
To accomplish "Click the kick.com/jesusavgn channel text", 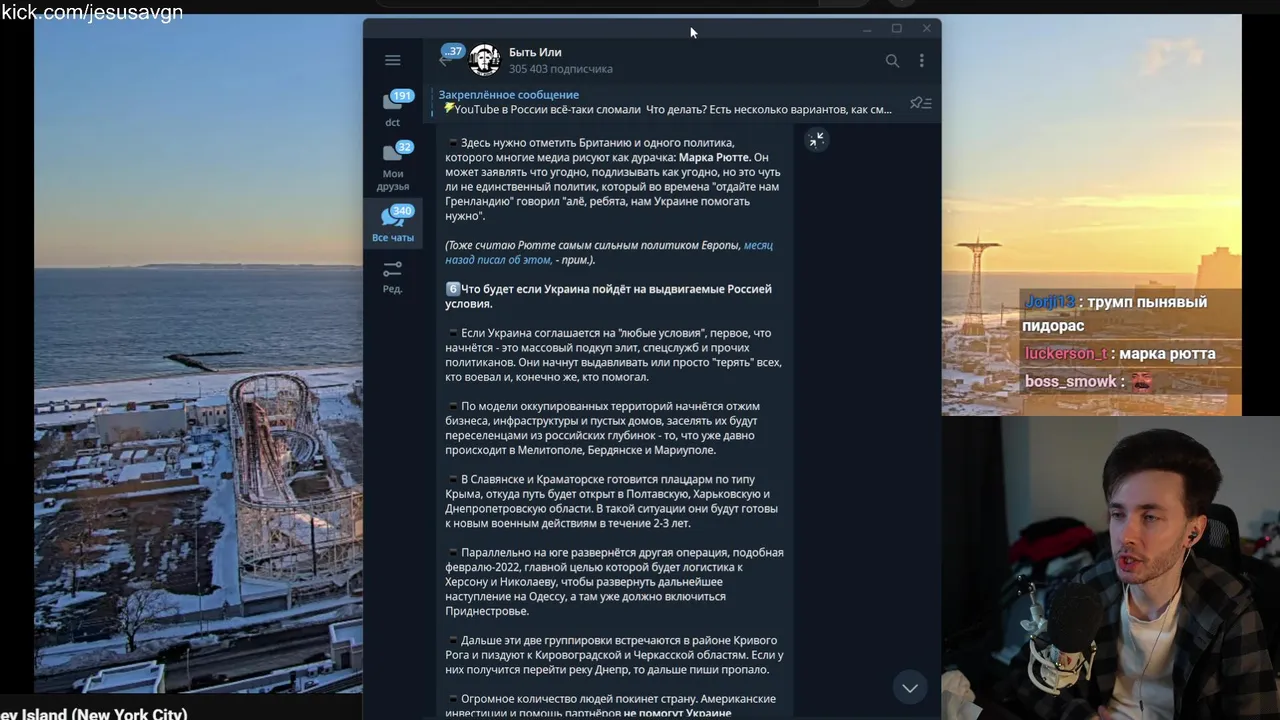I will click(x=92, y=12).
